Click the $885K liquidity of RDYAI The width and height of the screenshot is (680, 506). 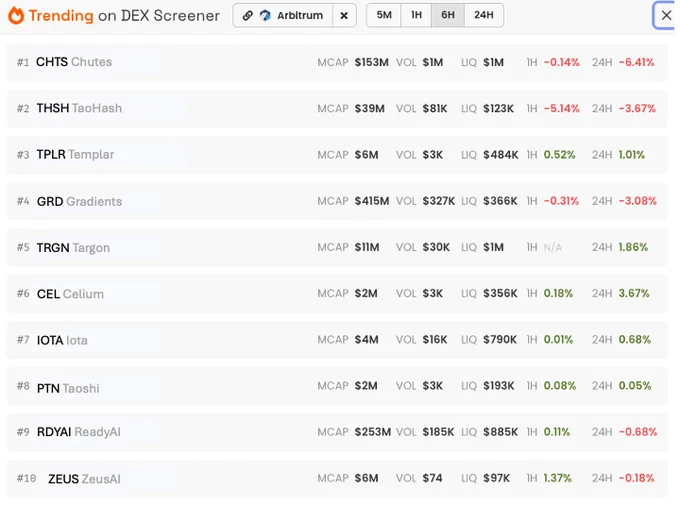click(x=500, y=432)
